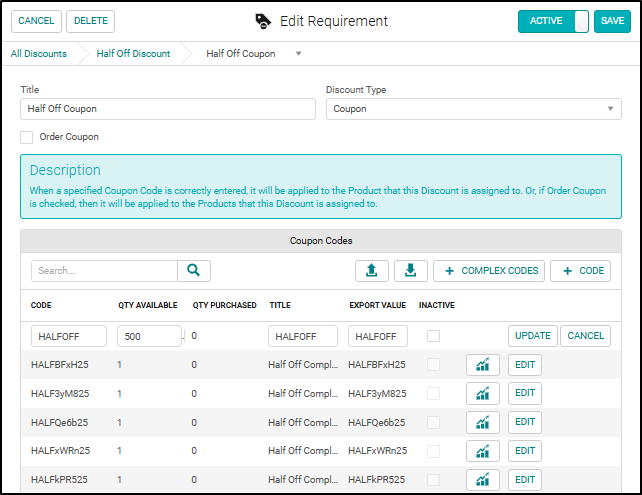View statistics chart for HALFxWRn25

483,451
